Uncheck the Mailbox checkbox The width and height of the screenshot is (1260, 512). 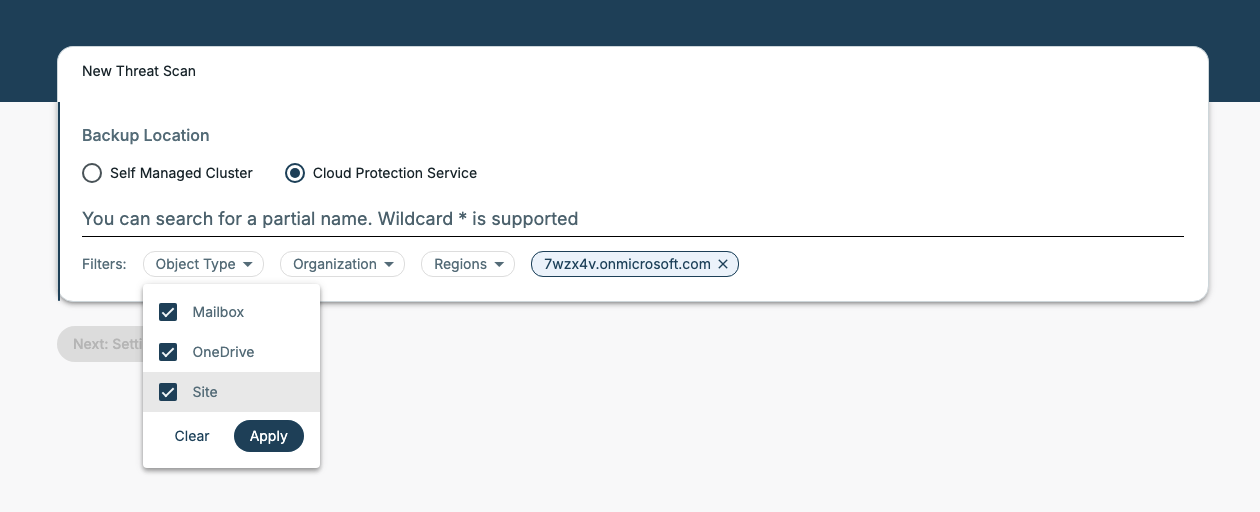click(168, 312)
